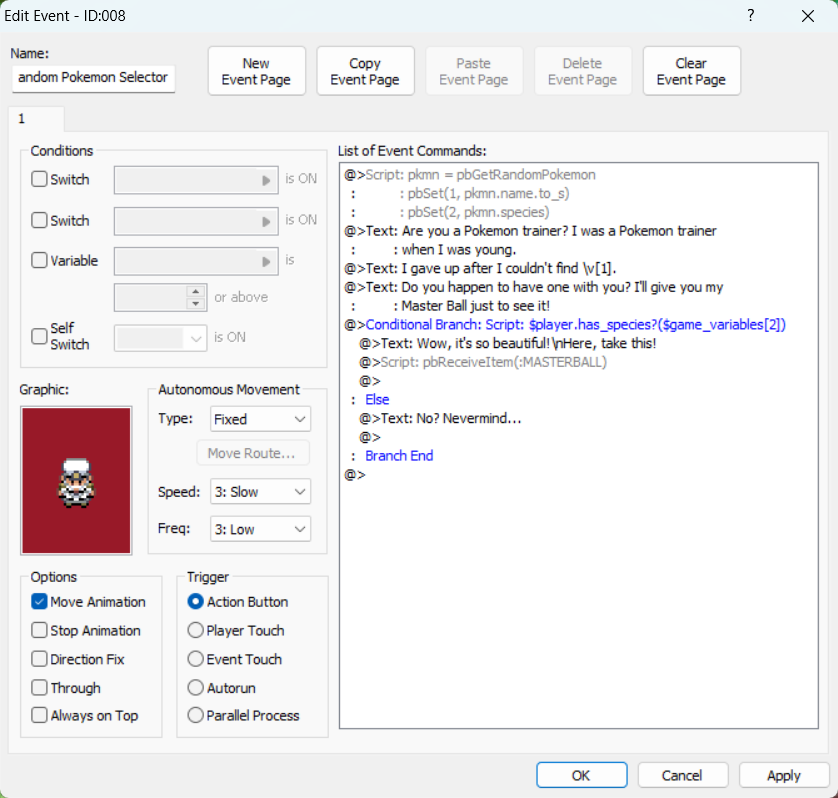Choose the Autorun trigger option
Screen dimensions: 838x798
[196, 688]
